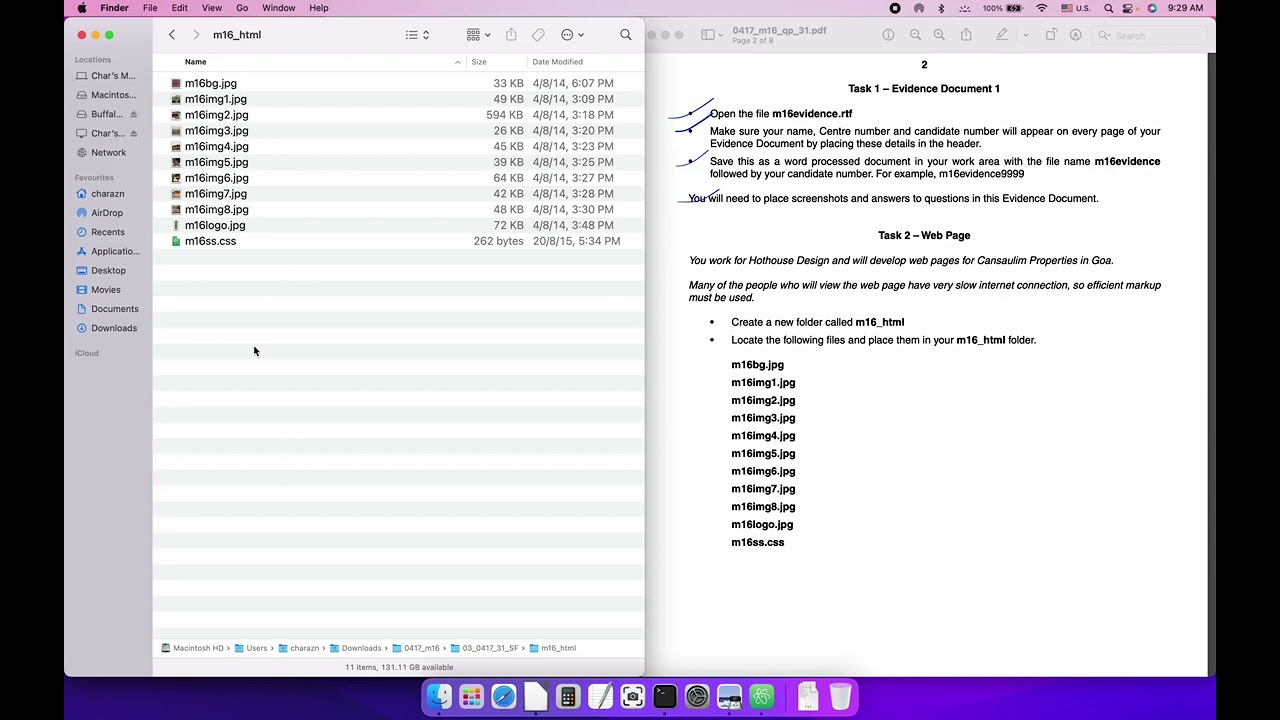Screen dimensions: 1280x720
Task: Open Downloads in Finder sidebar
Action: [x=105, y=328]
